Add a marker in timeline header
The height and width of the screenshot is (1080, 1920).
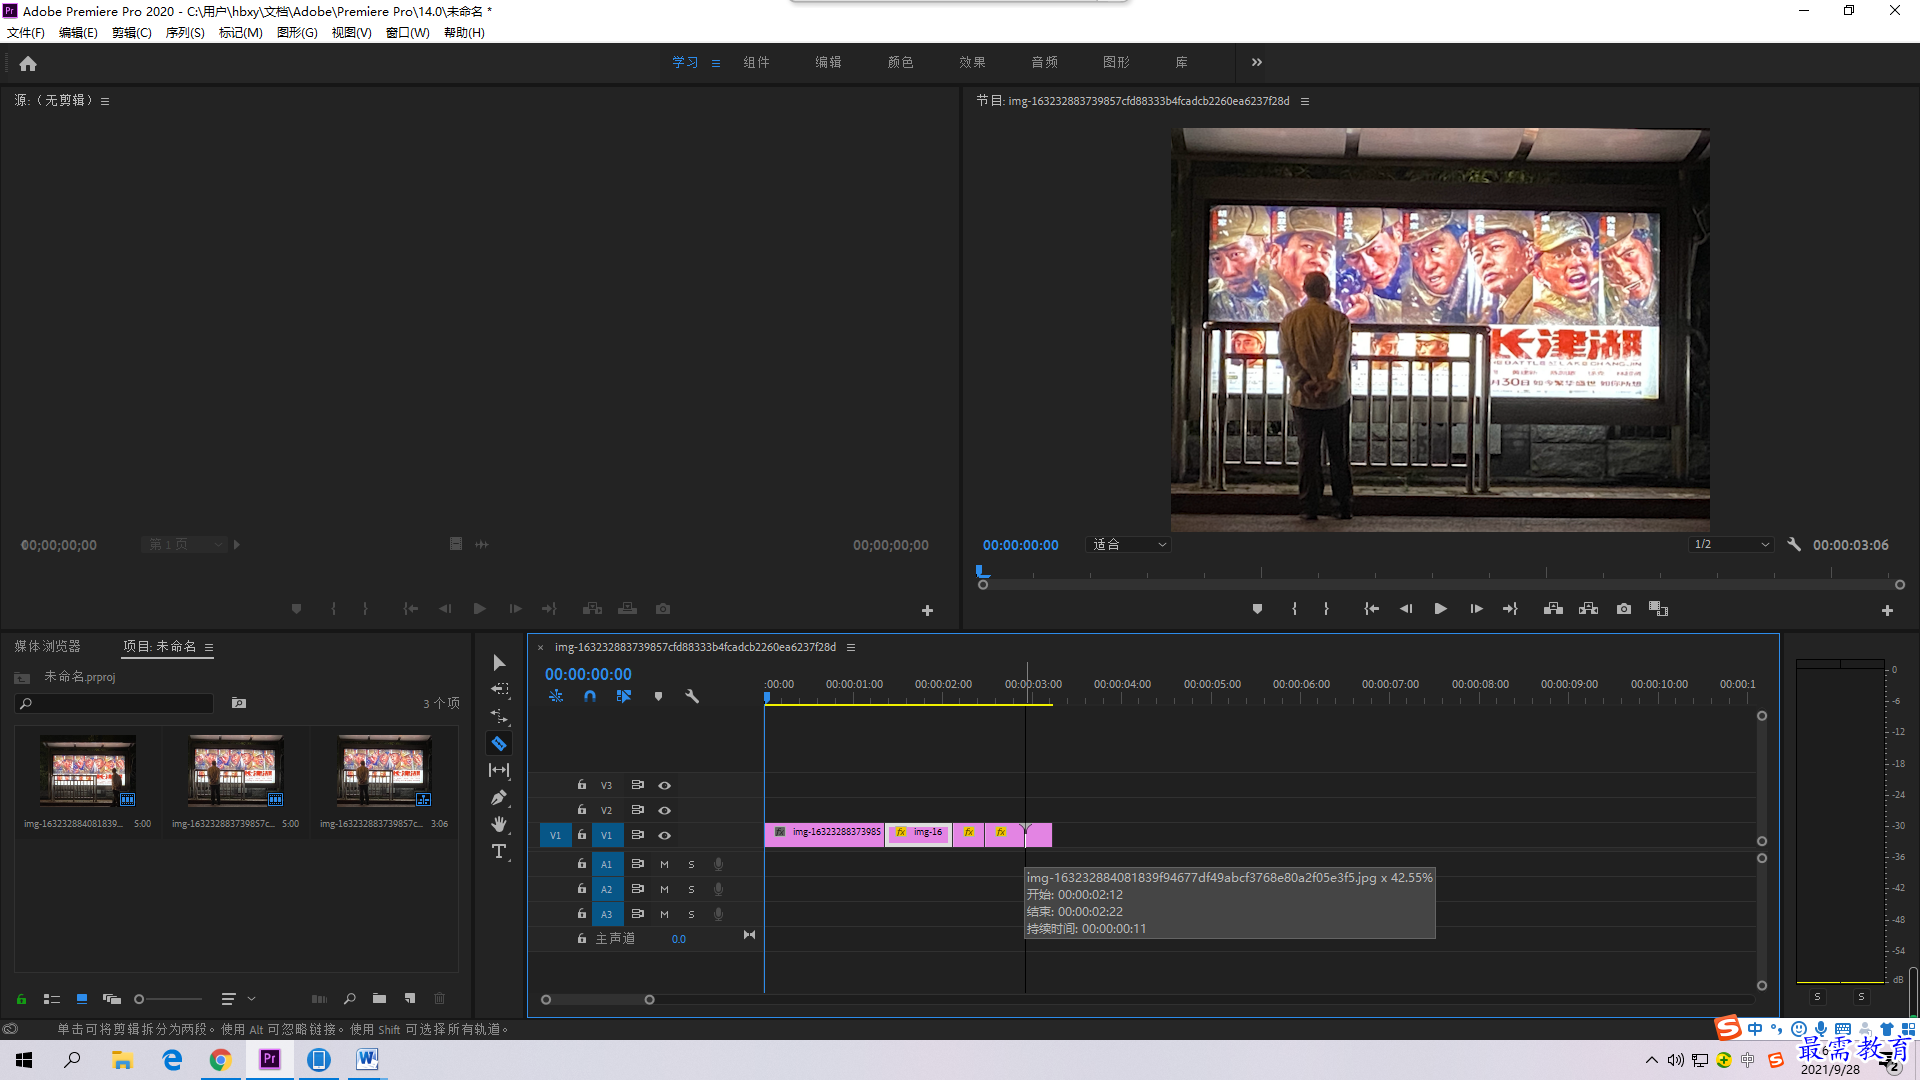pyautogui.click(x=658, y=697)
